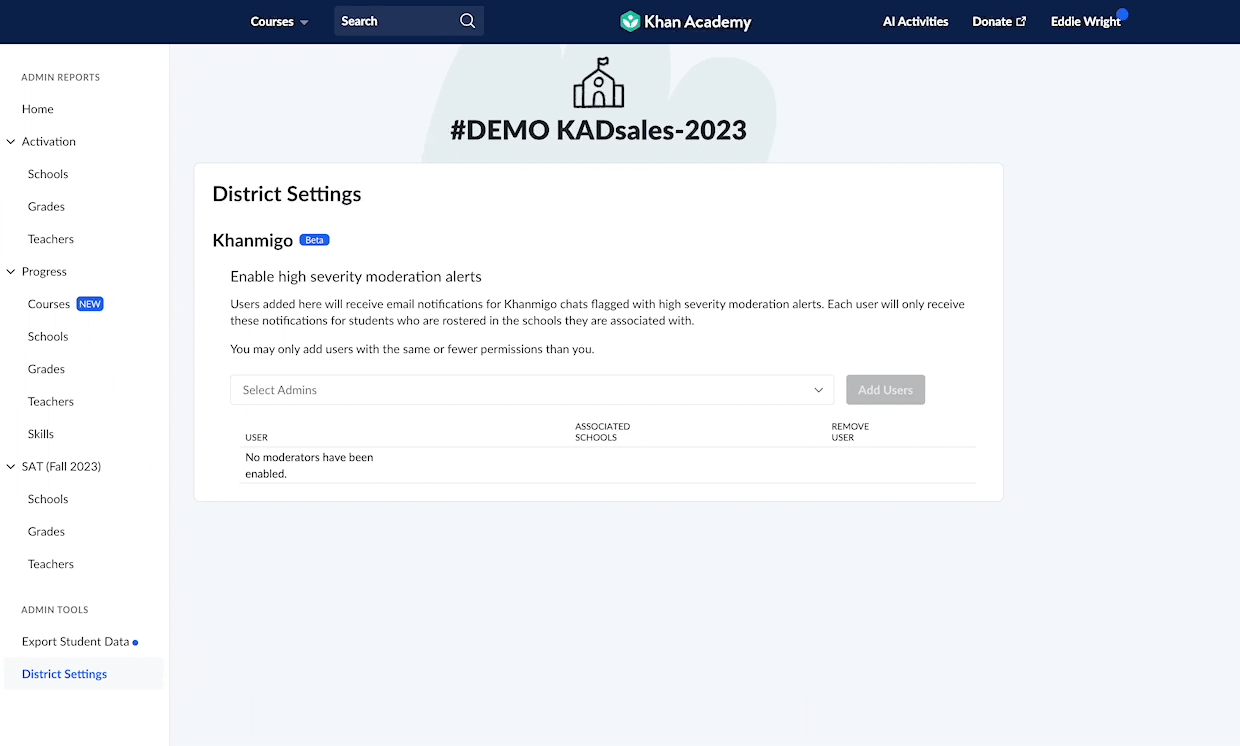1240x746 pixels.
Task: Open the Donate external link
Action: pyautogui.click(x=998, y=21)
